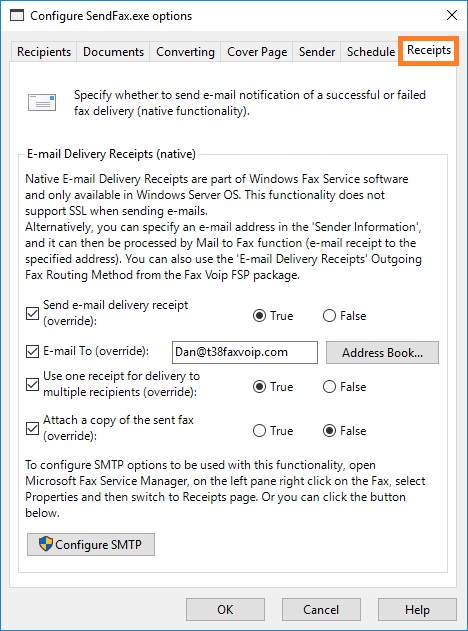This screenshot has height=631, width=468.
Task: Select True for Send e-mail delivery receipt
Action: click(260, 316)
